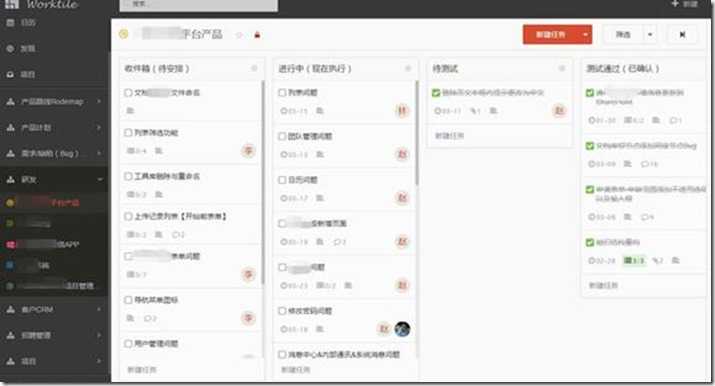Check the 修改密码问题 task checkbox
Screen dimensions: 715x386
coord(282,311)
